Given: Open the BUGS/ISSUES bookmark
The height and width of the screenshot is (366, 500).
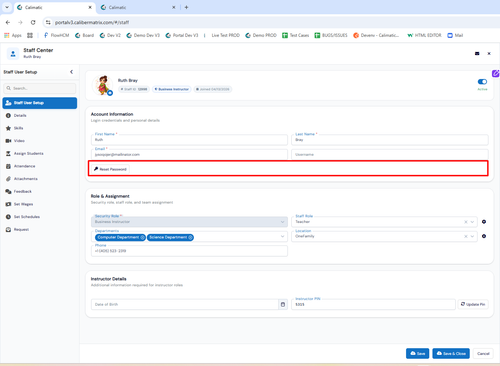Looking at the screenshot, I should click(x=331, y=35).
